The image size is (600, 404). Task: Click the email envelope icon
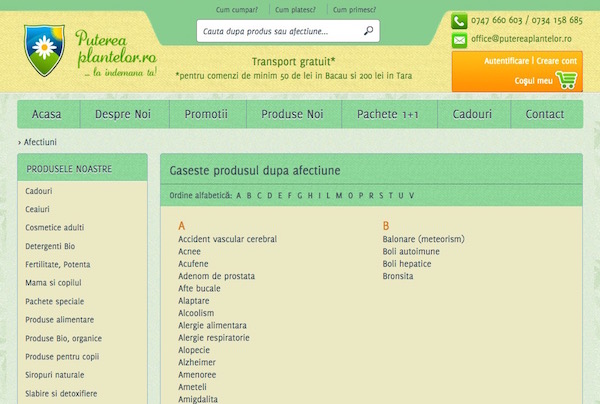(x=459, y=40)
